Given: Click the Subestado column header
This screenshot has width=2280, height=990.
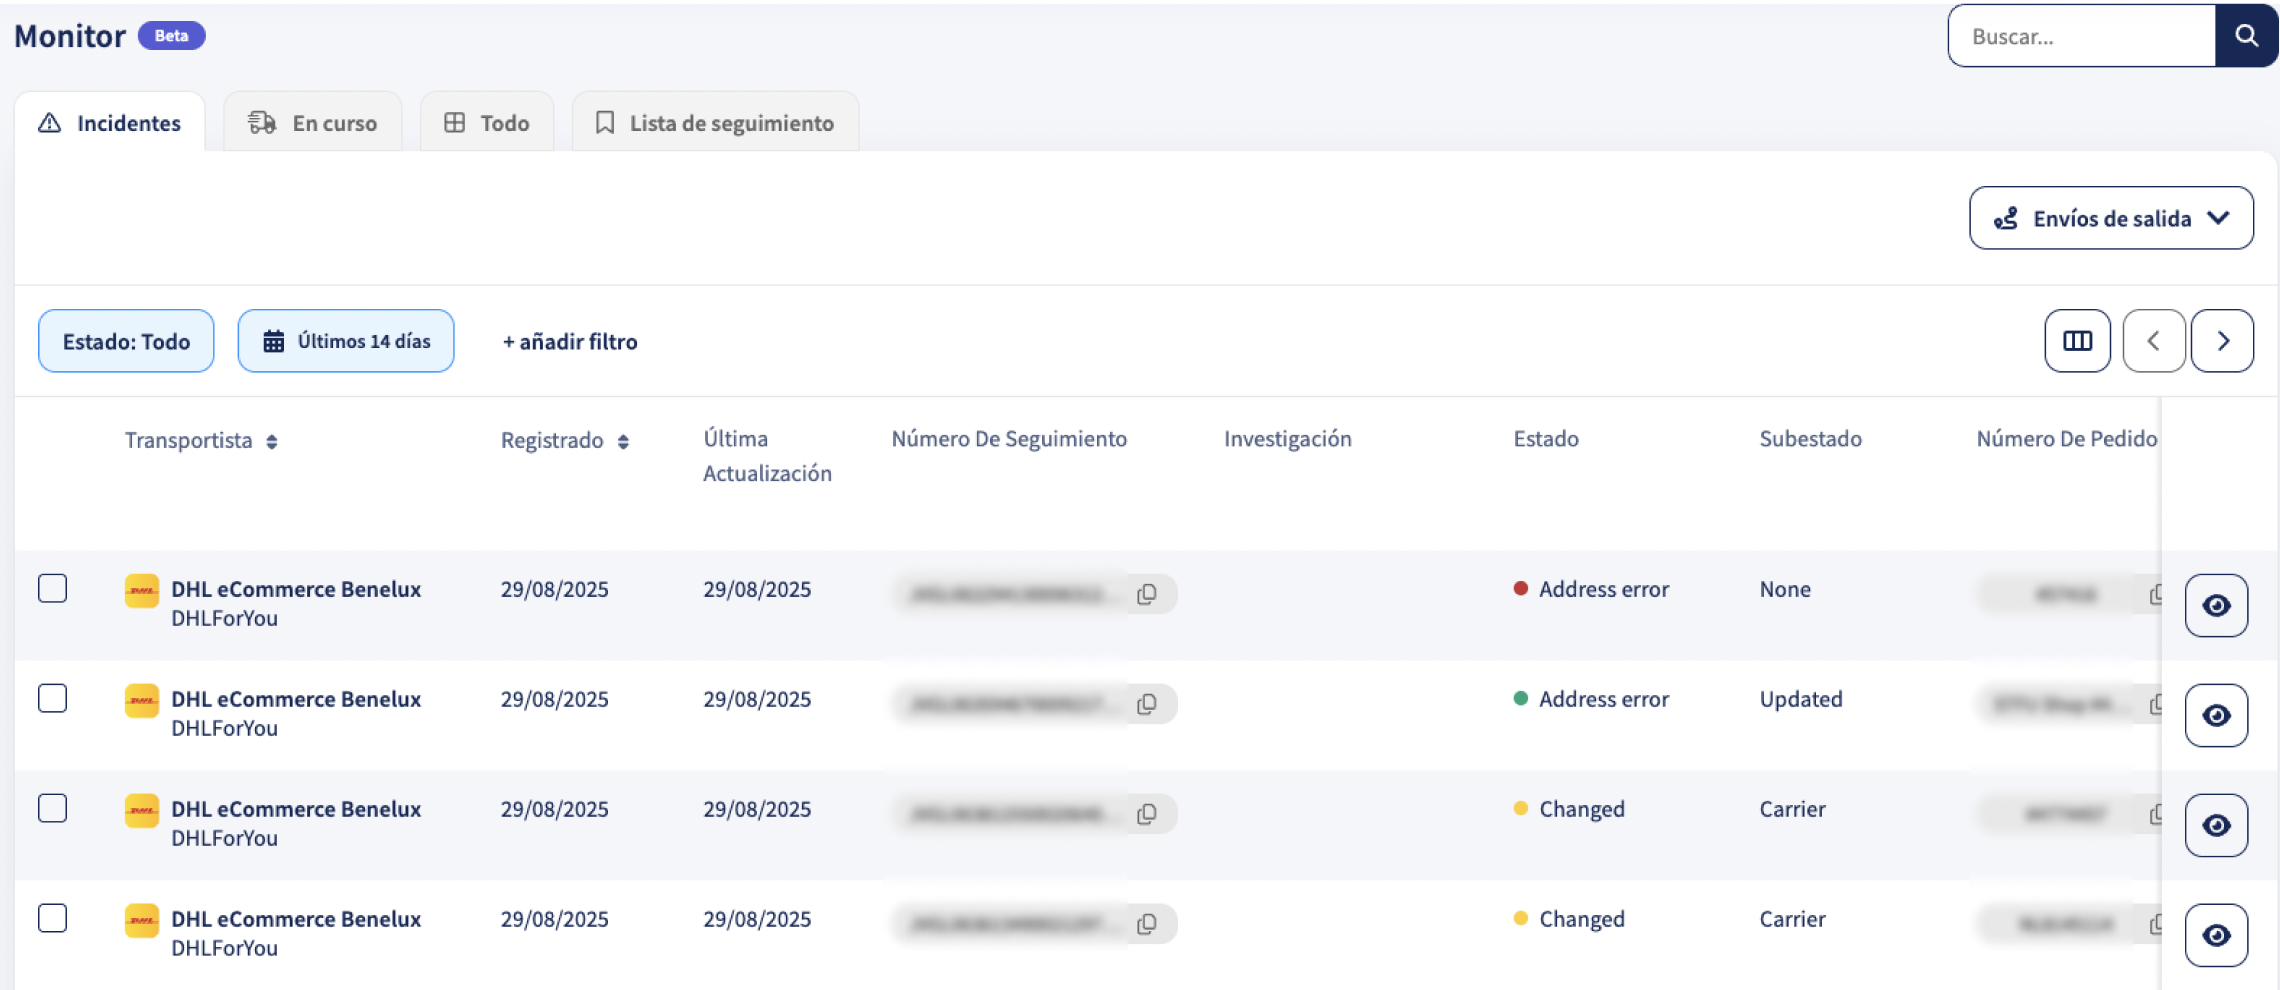Looking at the screenshot, I should pyautogui.click(x=1811, y=439).
